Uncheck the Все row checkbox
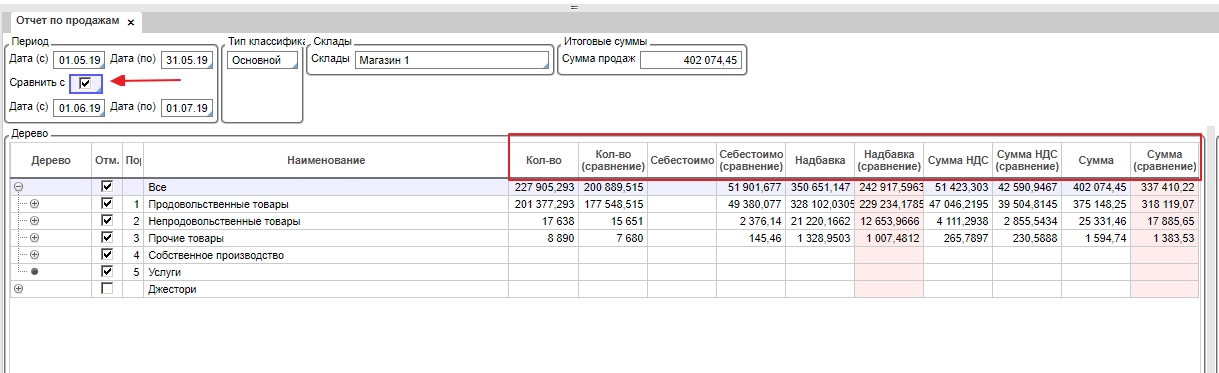This screenshot has height=373, width=1219. click(107, 186)
